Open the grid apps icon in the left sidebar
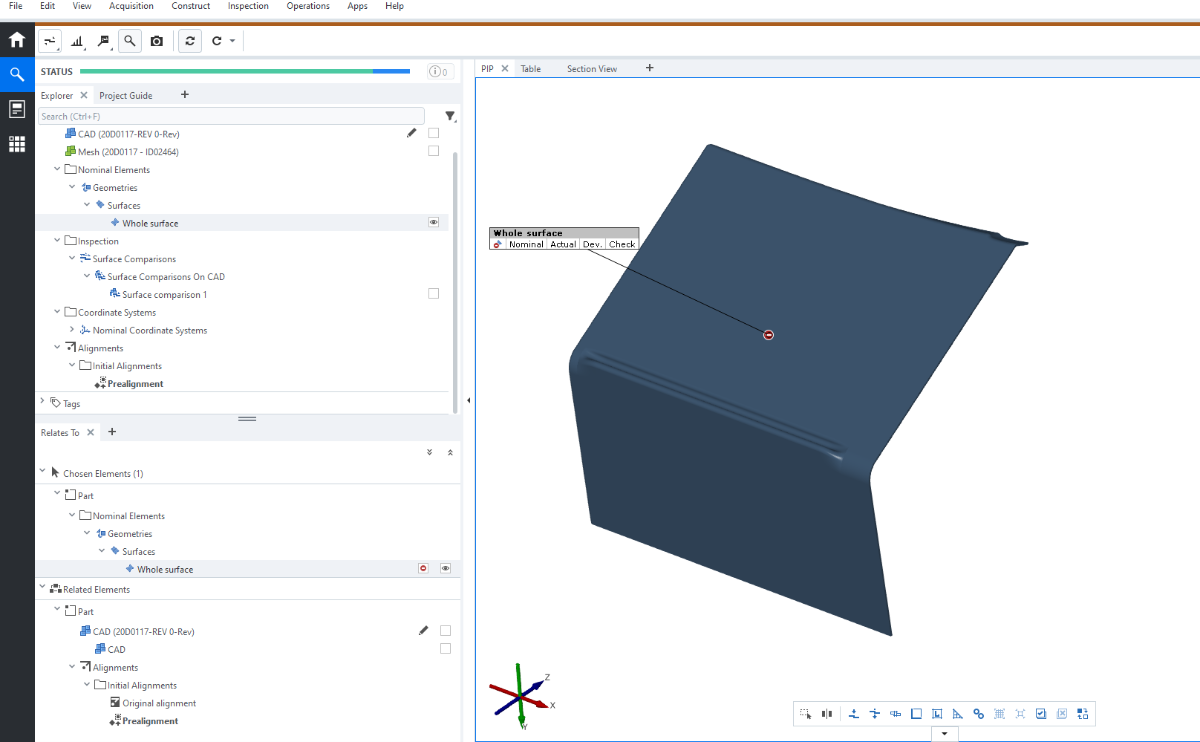Screen dimensions: 1200x742 tap(17, 144)
